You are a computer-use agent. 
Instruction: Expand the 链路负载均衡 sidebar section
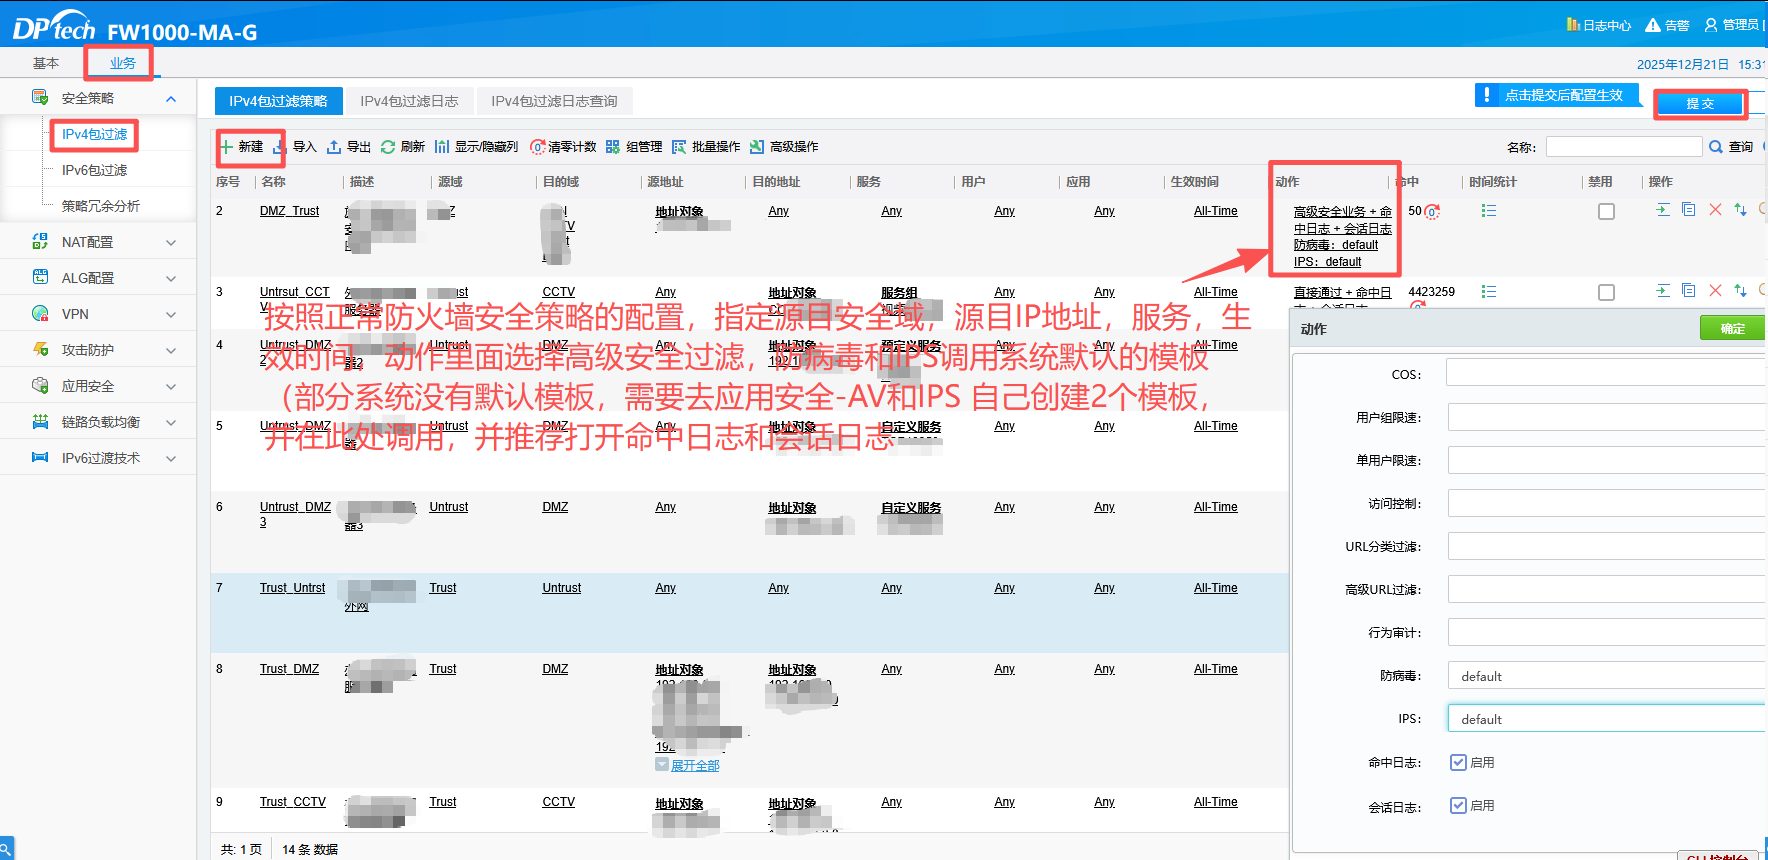[x=171, y=422]
